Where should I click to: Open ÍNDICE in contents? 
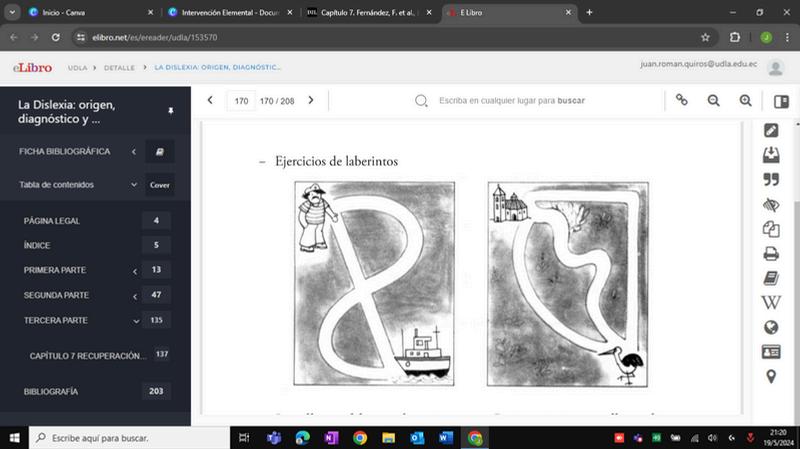[x=37, y=245]
